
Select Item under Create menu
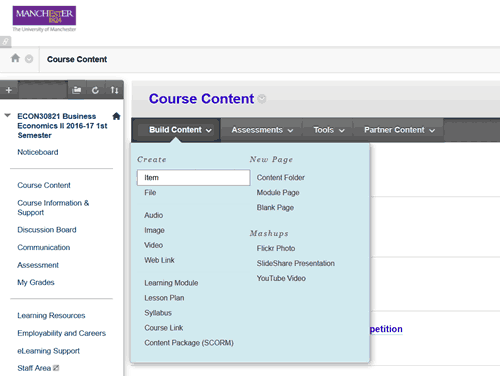[x=193, y=178]
